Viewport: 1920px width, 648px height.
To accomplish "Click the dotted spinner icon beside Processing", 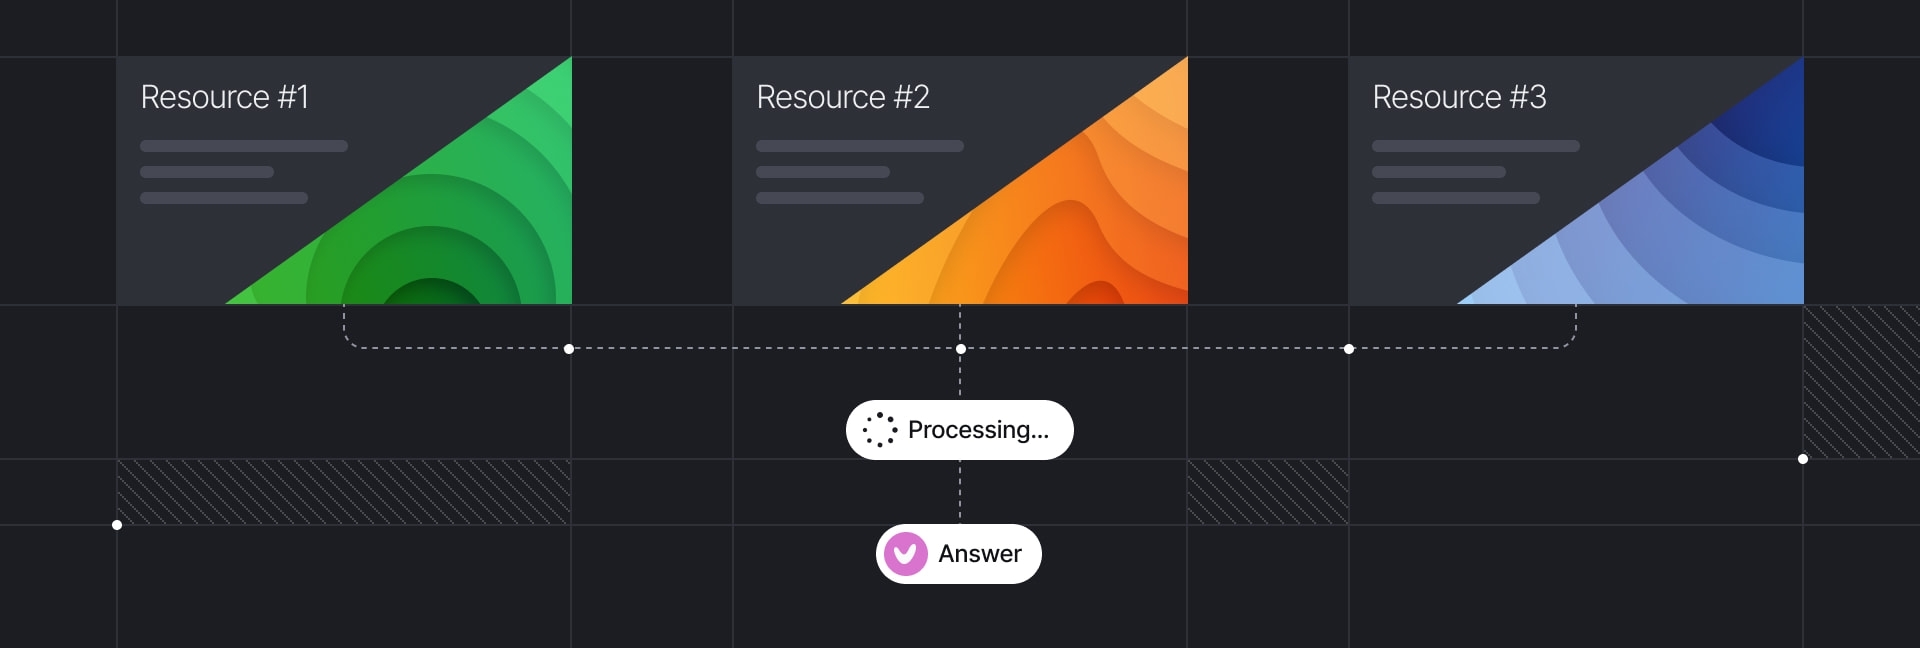I will pyautogui.click(x=880, y=430).
